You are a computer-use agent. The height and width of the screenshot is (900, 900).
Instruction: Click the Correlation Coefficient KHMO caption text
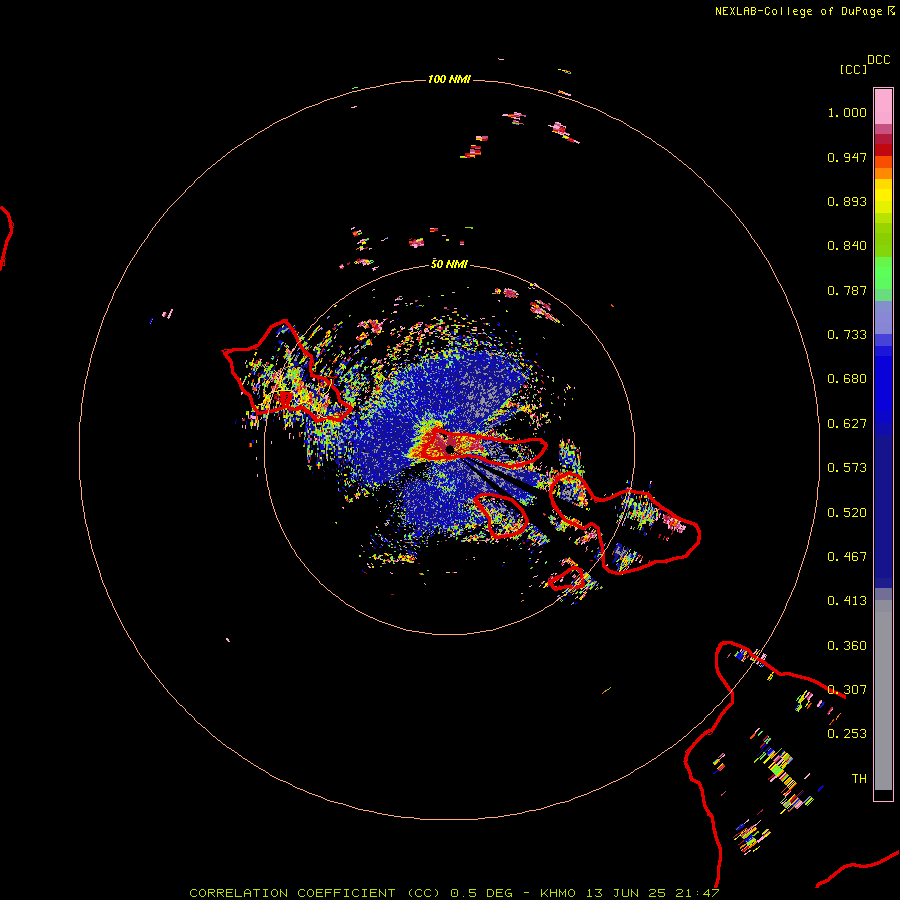tap(454, 893)
